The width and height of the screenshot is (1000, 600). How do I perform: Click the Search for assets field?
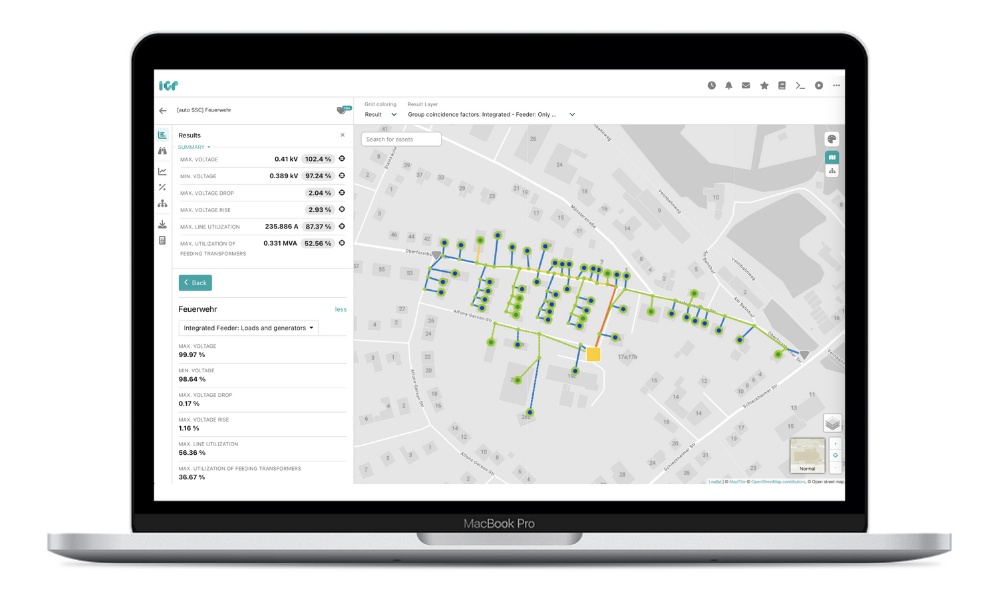(401, 139)
